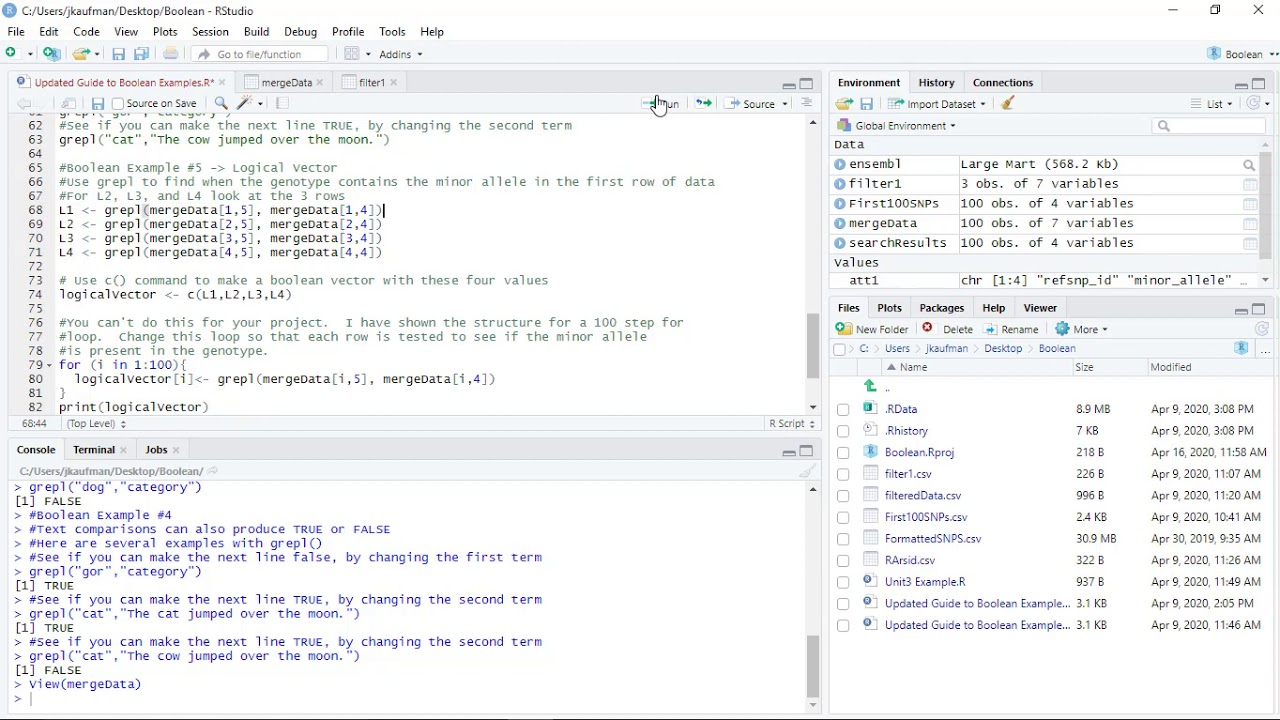Click the Save all documents icon

pos(141,54)
